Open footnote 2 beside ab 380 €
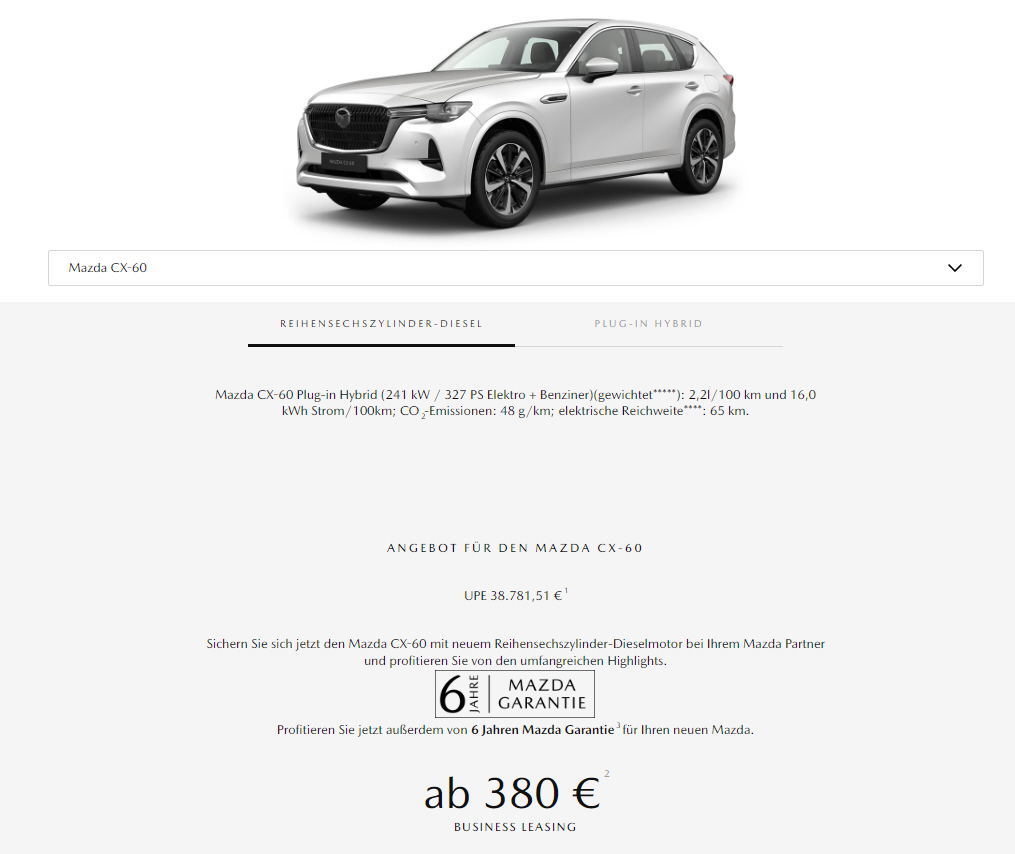The width and height of the screenshot is (1015, 854). [x=607, y=774]
